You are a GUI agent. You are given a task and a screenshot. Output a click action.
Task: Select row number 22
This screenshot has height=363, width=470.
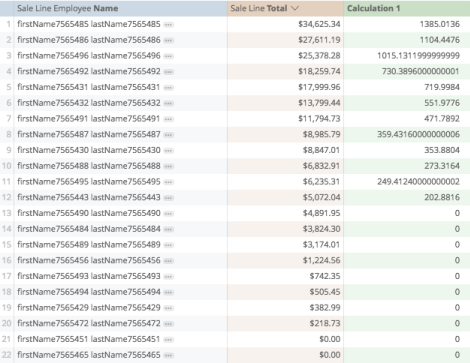(7, 355)
